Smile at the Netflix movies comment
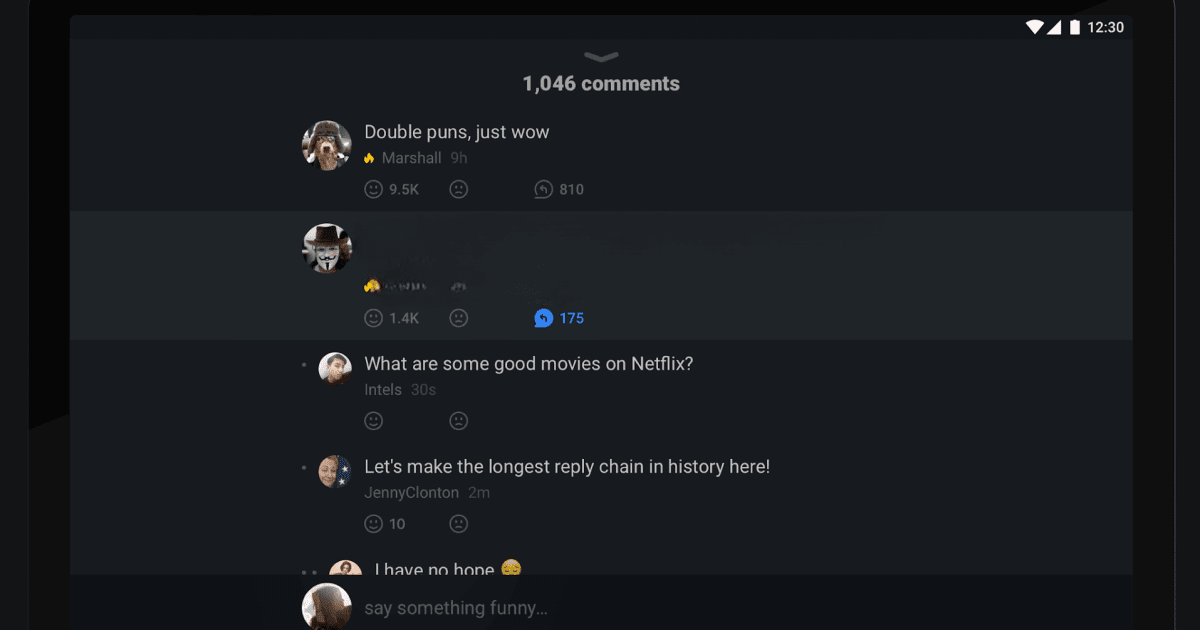 tap(374, 421)
